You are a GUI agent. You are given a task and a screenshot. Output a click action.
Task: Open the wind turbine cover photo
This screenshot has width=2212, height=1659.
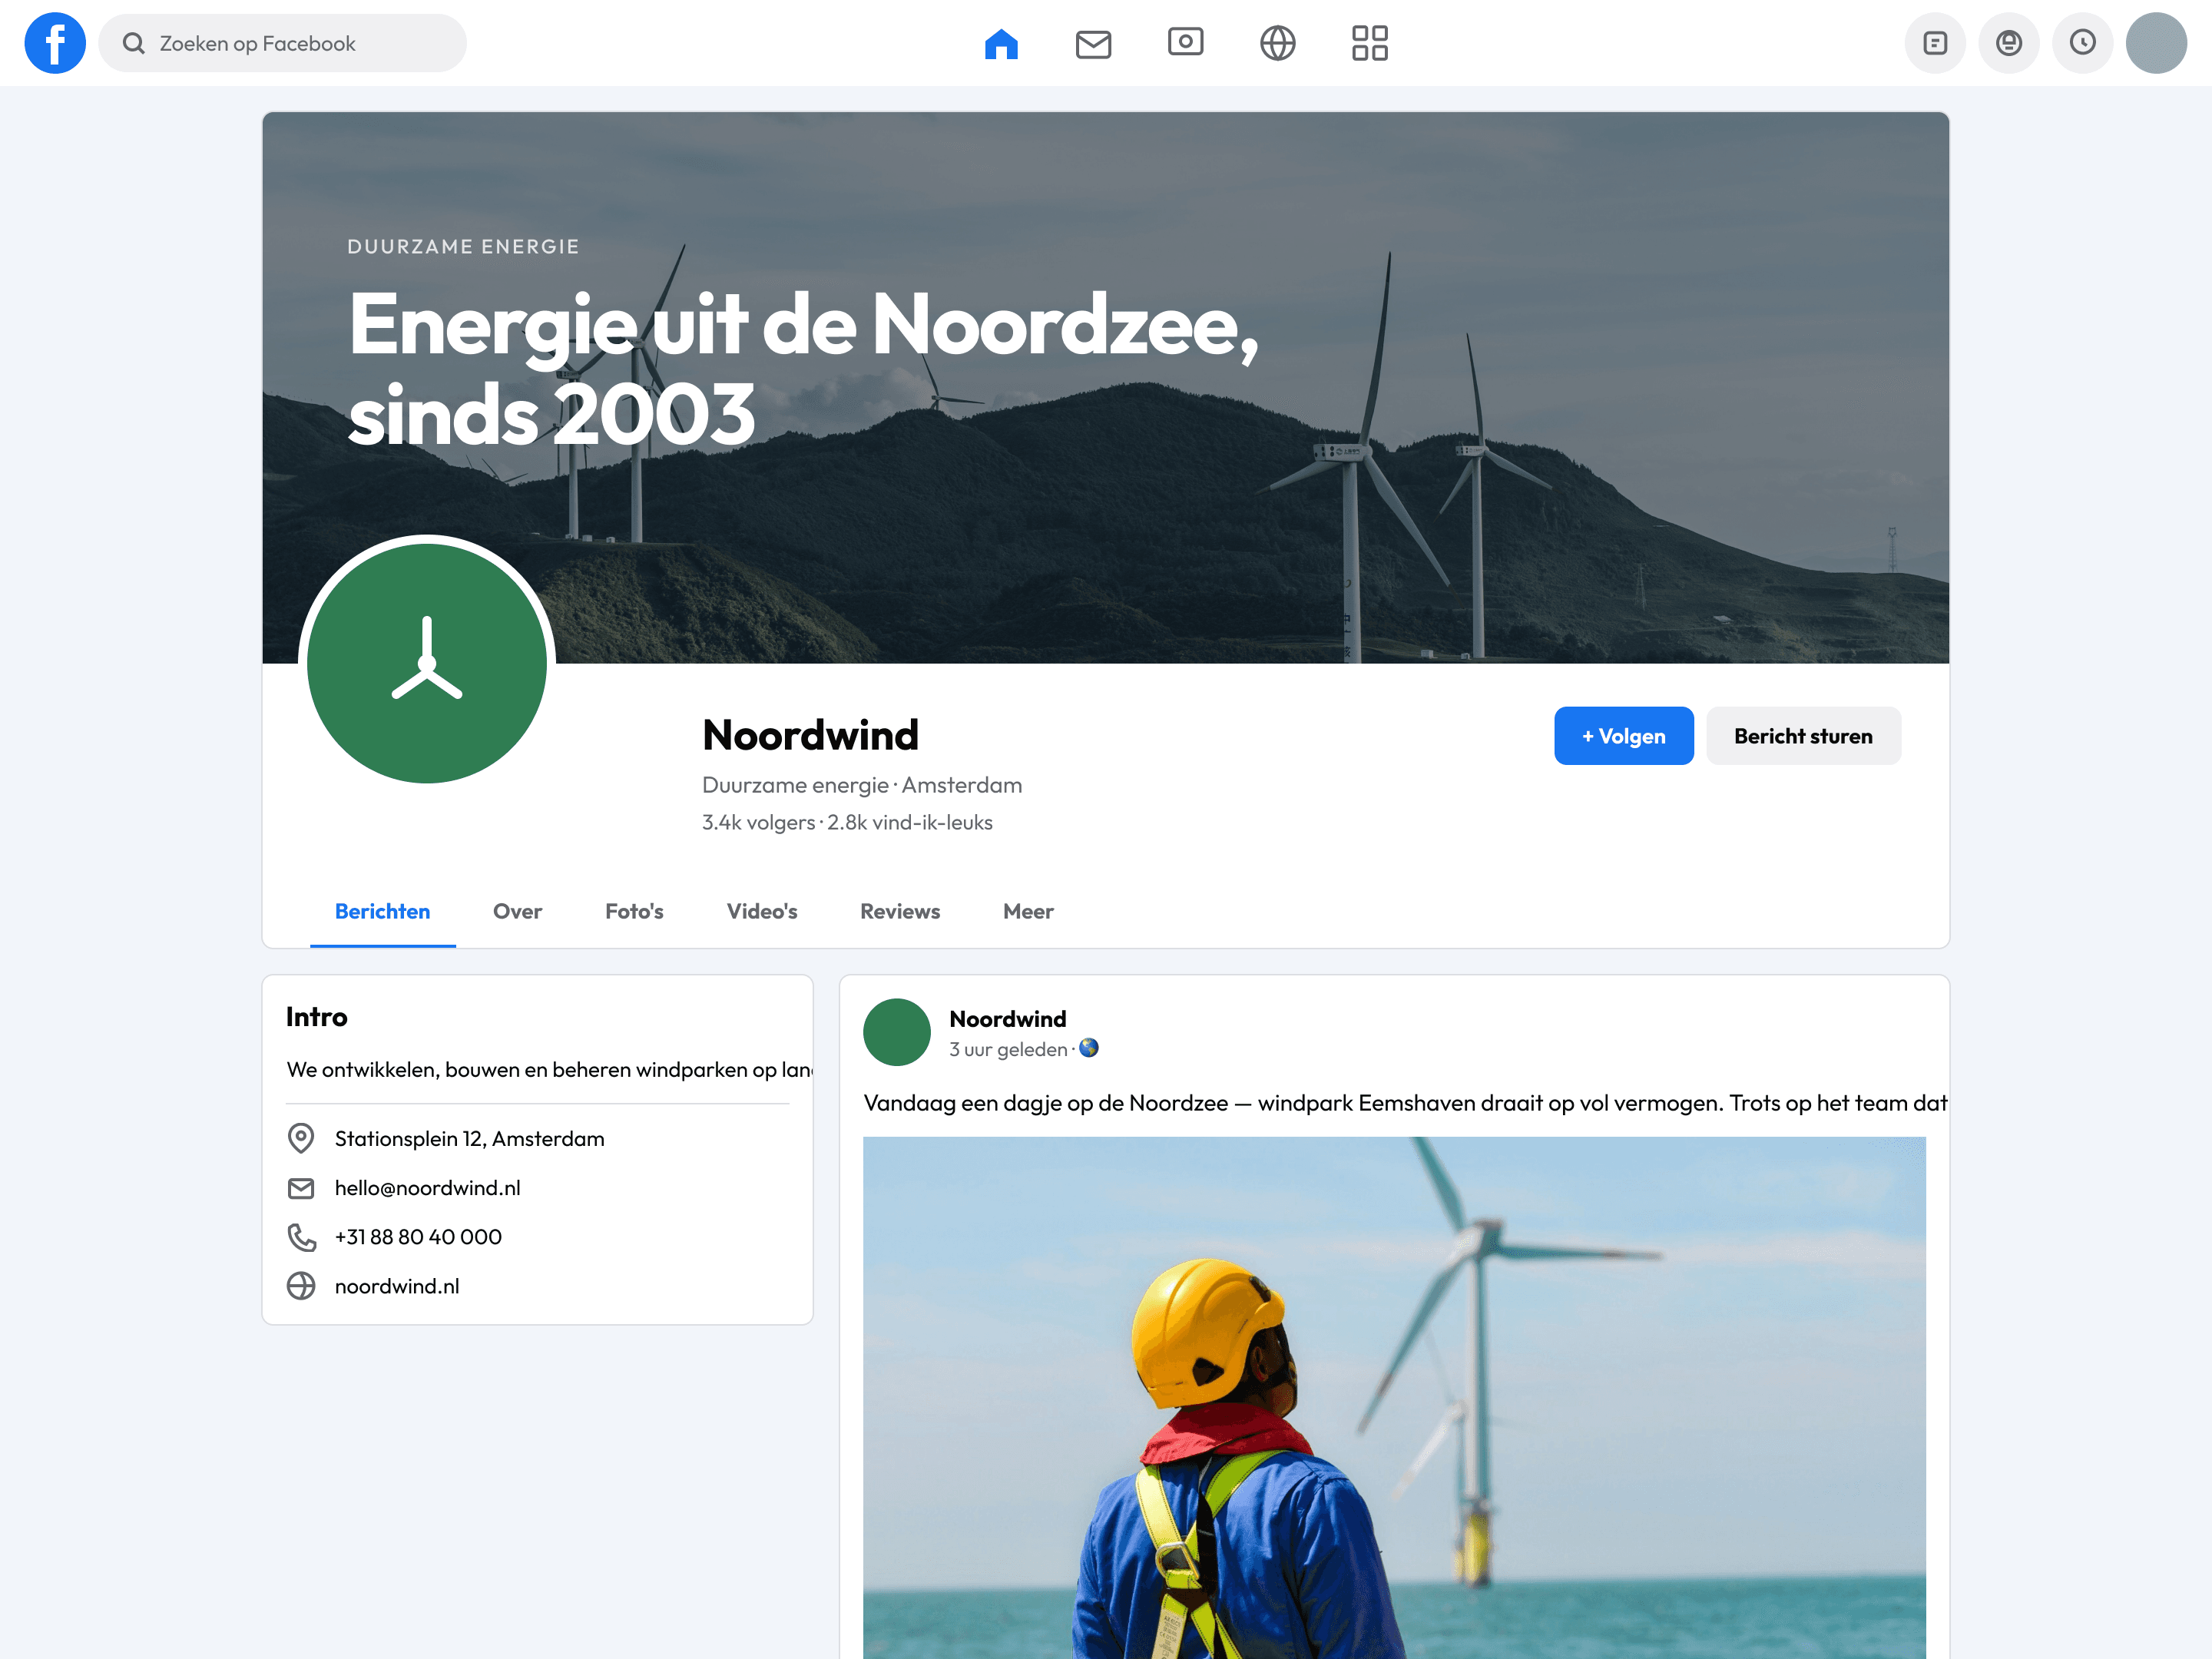[x=1105, y=387]
